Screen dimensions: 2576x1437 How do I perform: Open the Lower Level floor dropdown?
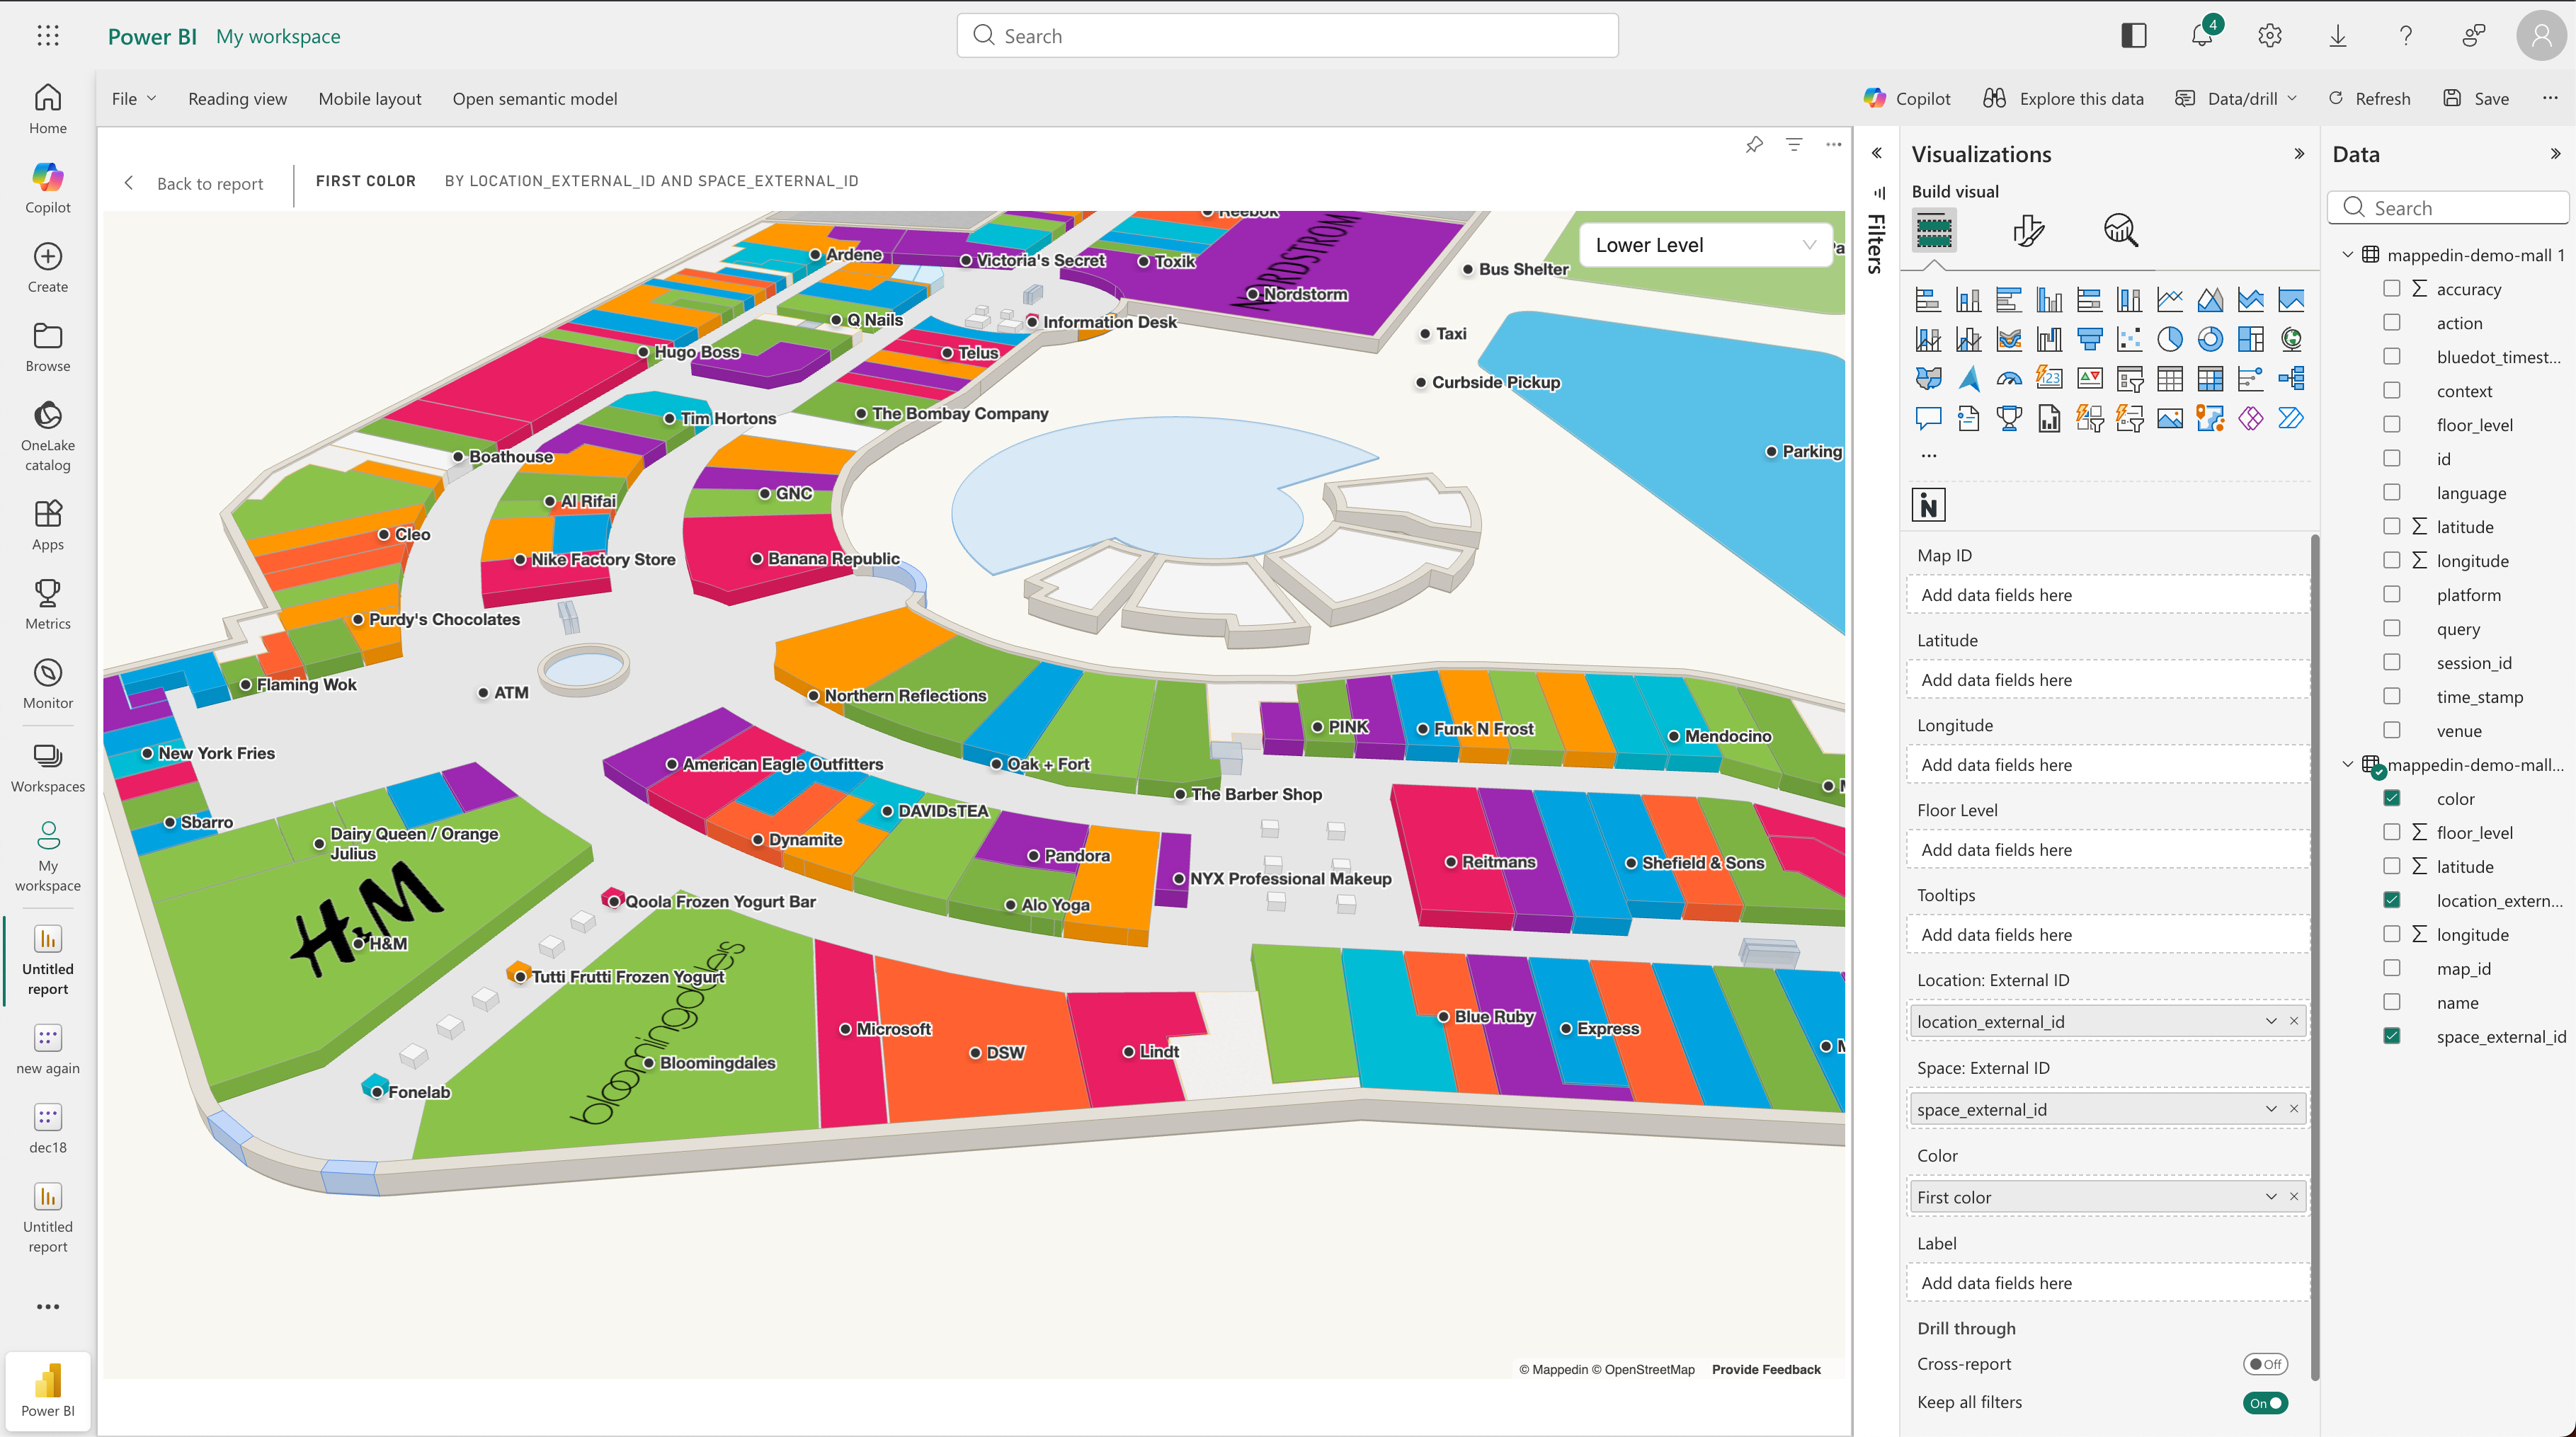[x=1705, y=245]
